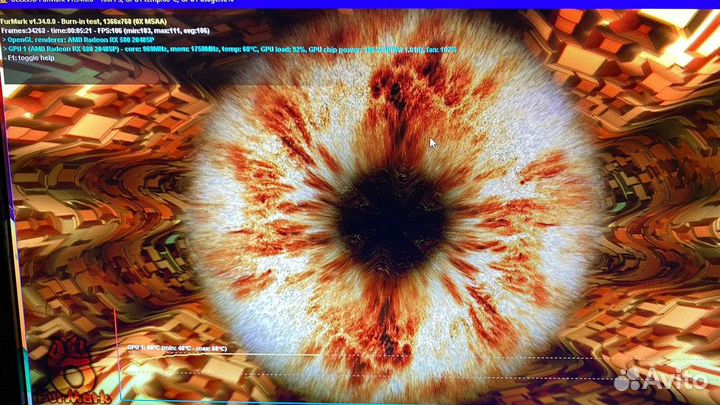Click the 'GPU 1 (AMD Radeon RX 580 2048SP)' status line
This screenshot has height=405, width=720.
(x=229, y=49)
